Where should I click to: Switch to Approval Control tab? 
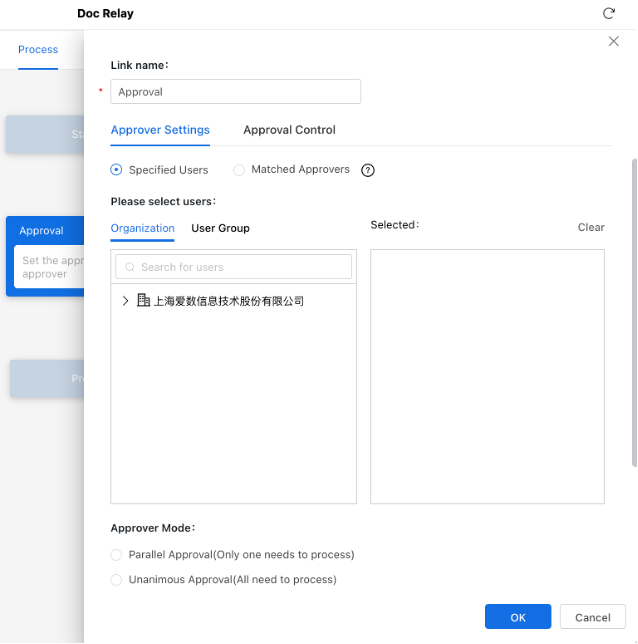[x=289, y=130]
